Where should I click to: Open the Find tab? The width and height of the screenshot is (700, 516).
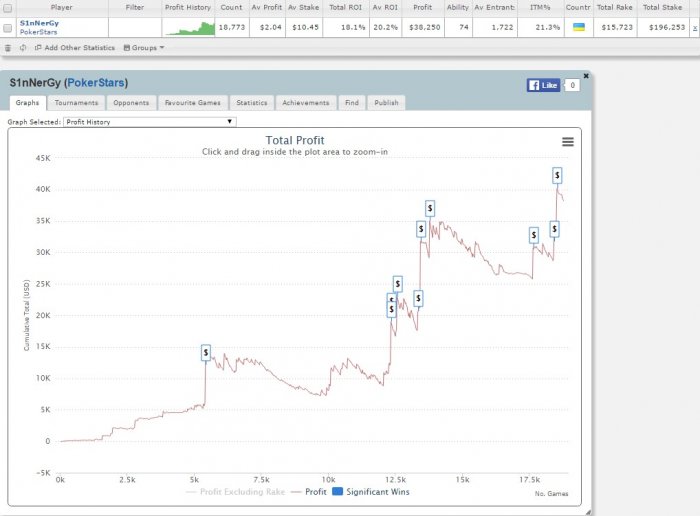[x=352, y=103]
